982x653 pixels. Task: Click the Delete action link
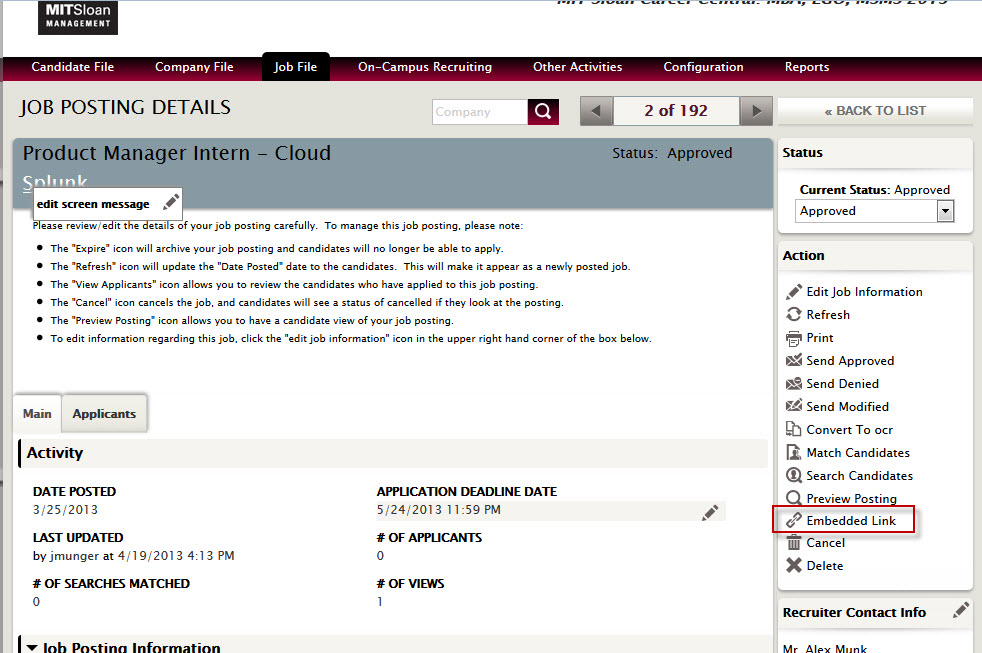pyautogui.click(x=824, y=566)
